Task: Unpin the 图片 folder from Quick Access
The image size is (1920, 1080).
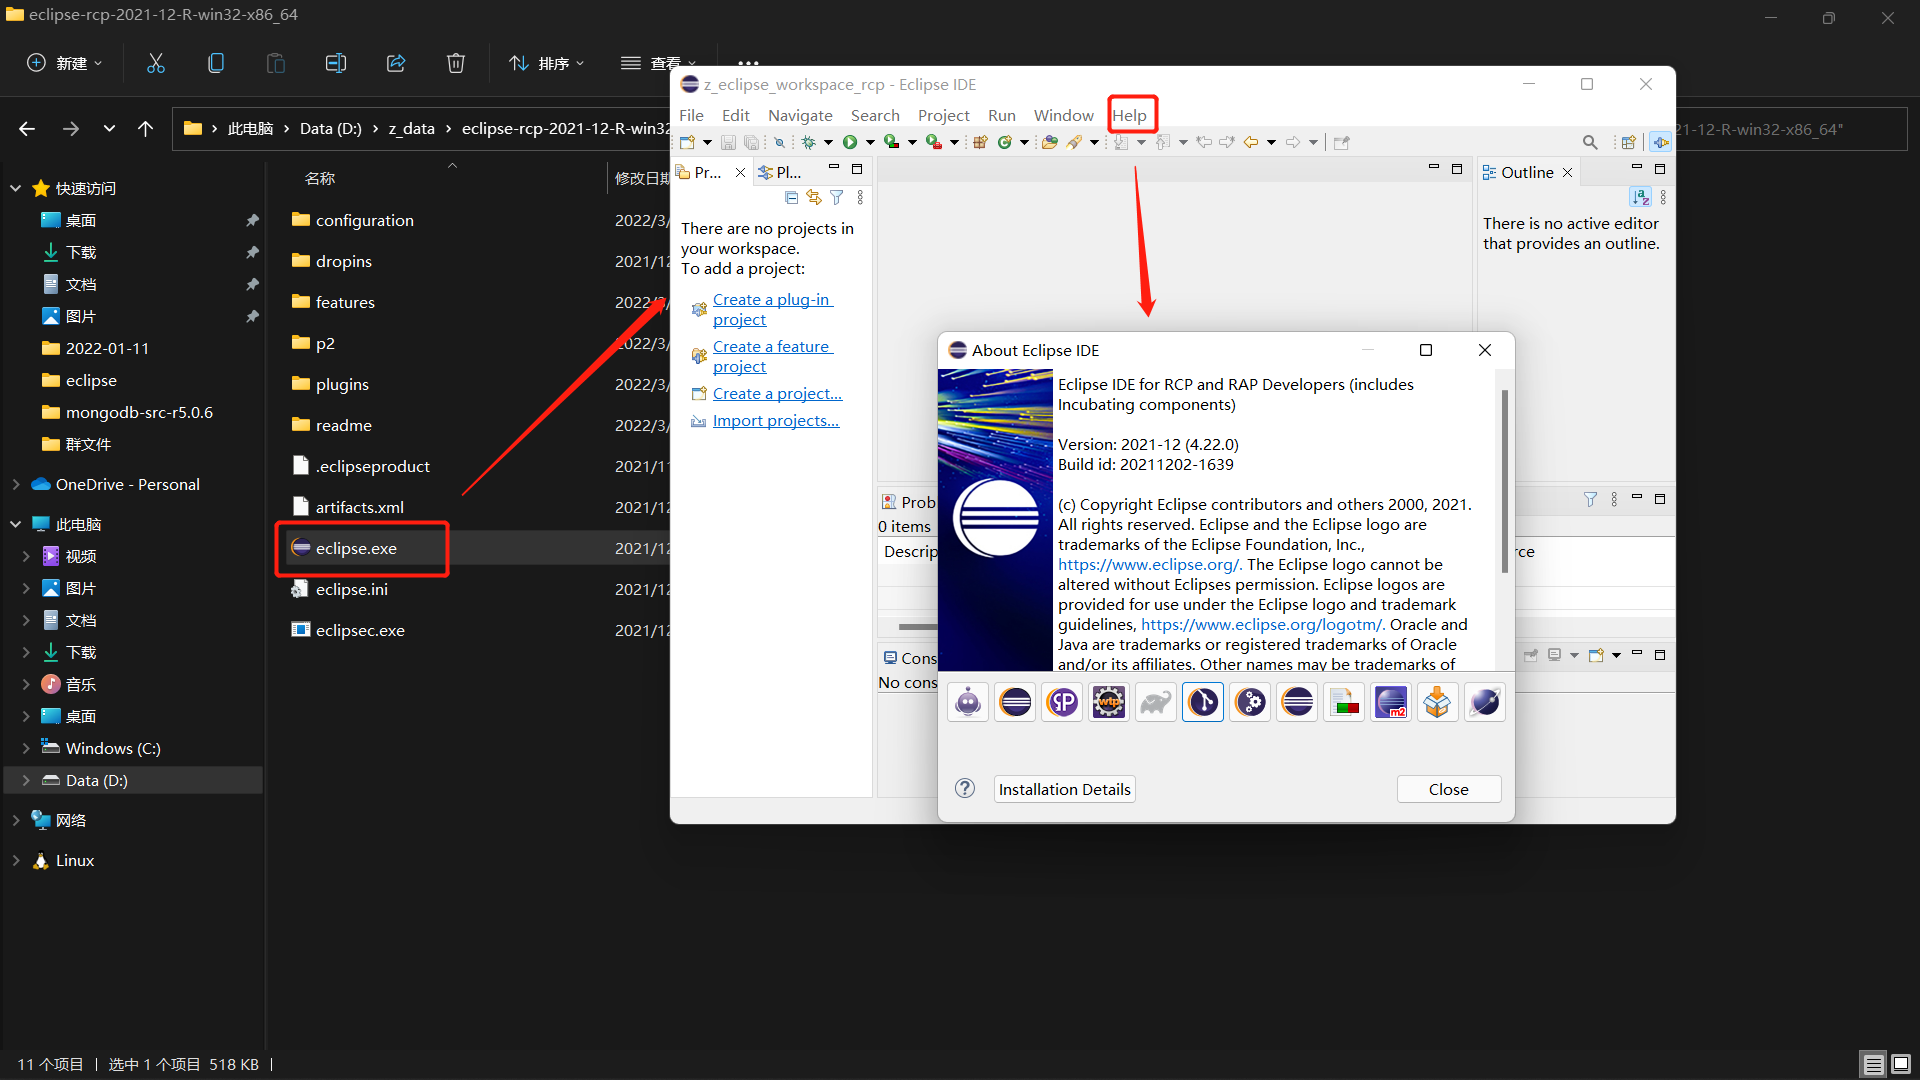Action: (252, 316)
